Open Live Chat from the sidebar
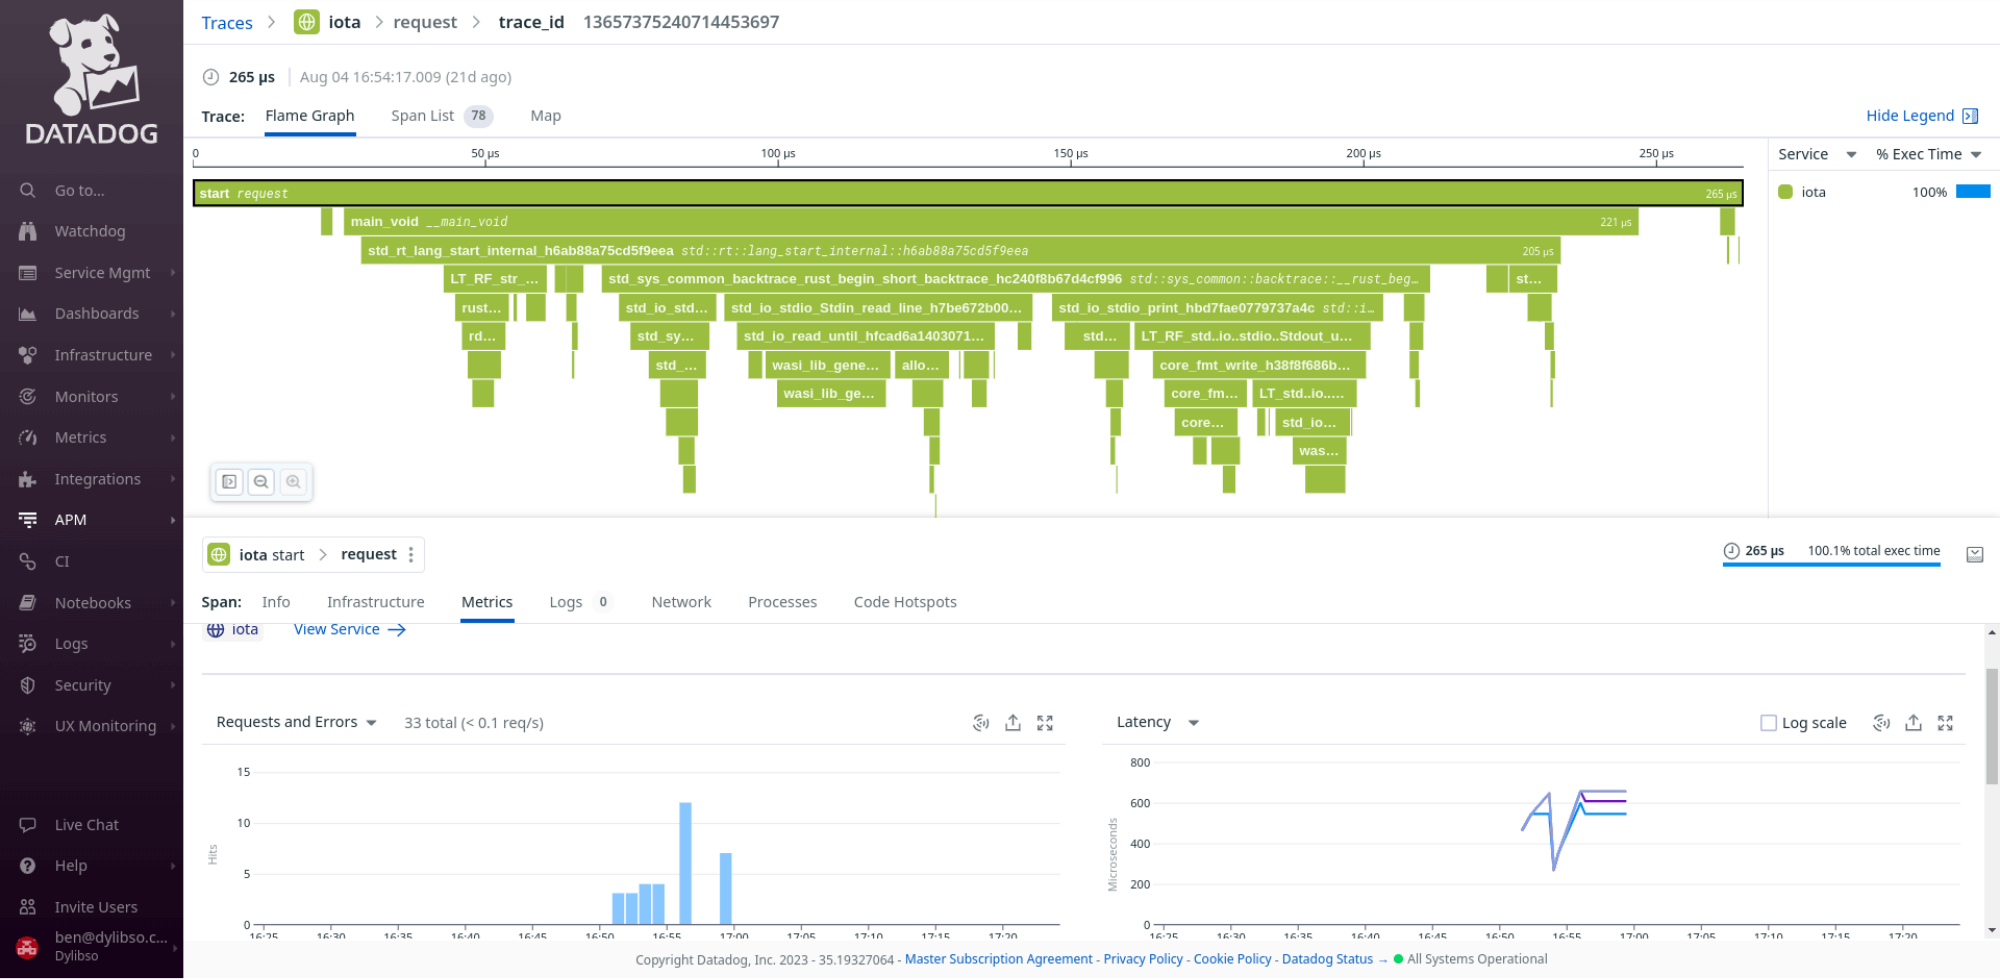Viewport: 2000px width, 980px height. [x=86, y=824]
